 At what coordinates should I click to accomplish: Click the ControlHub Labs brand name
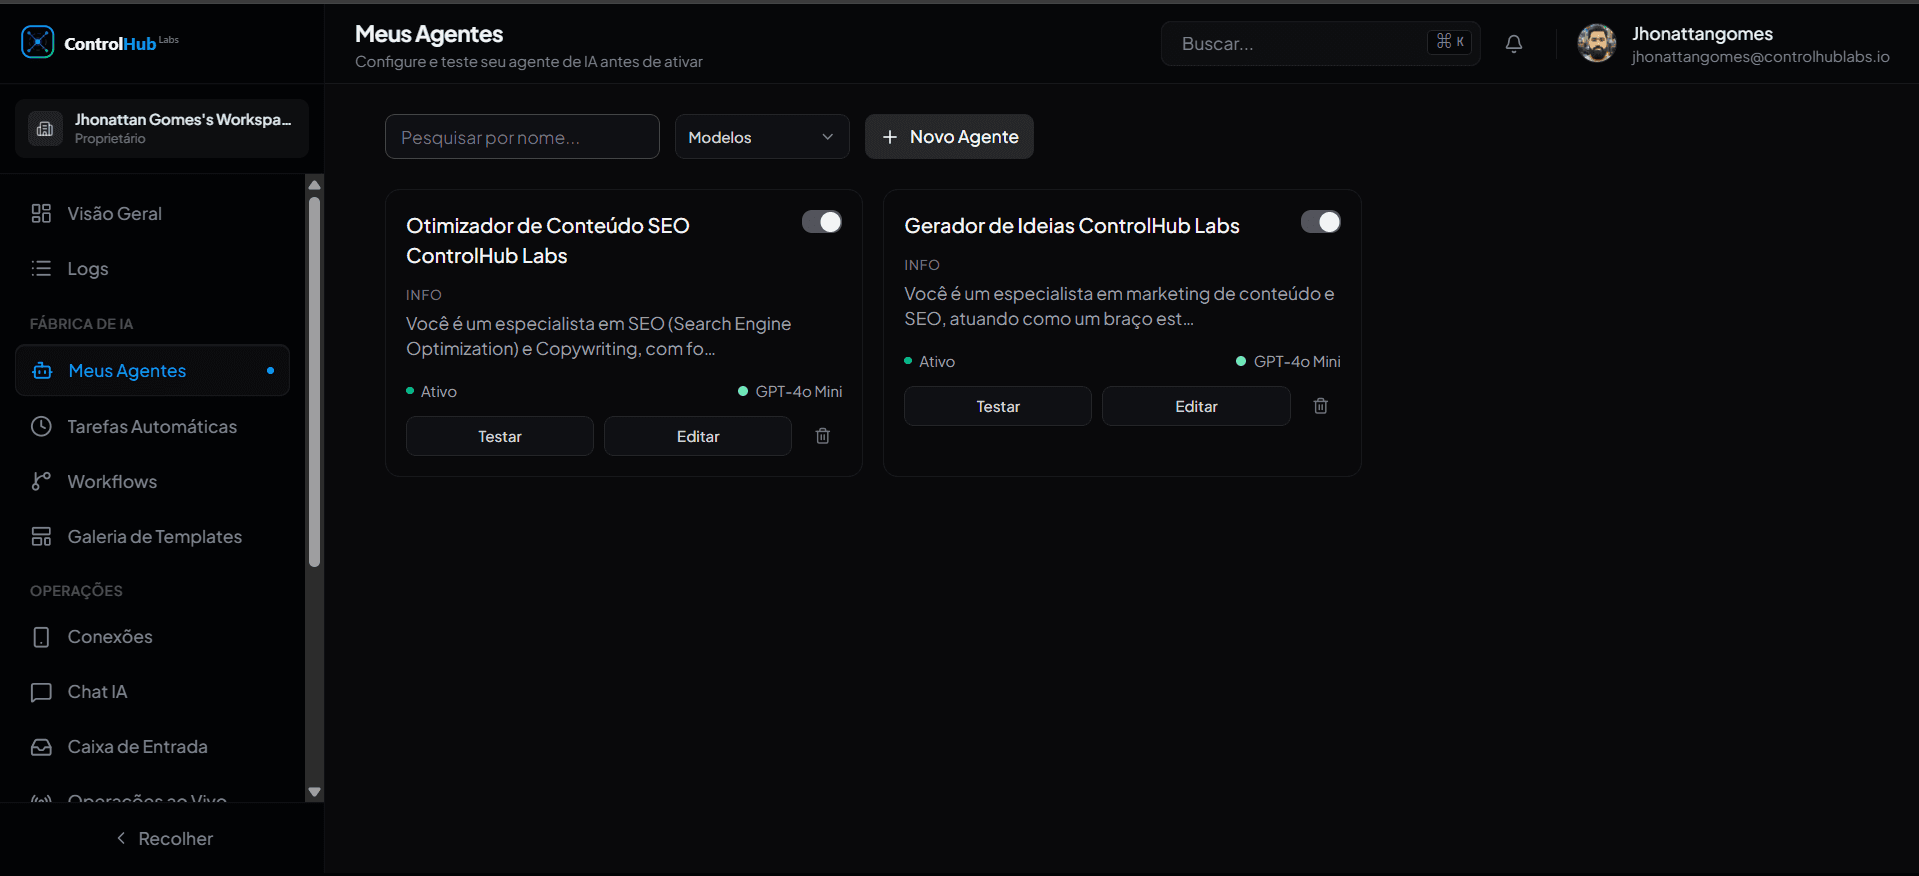coord(121,43)
